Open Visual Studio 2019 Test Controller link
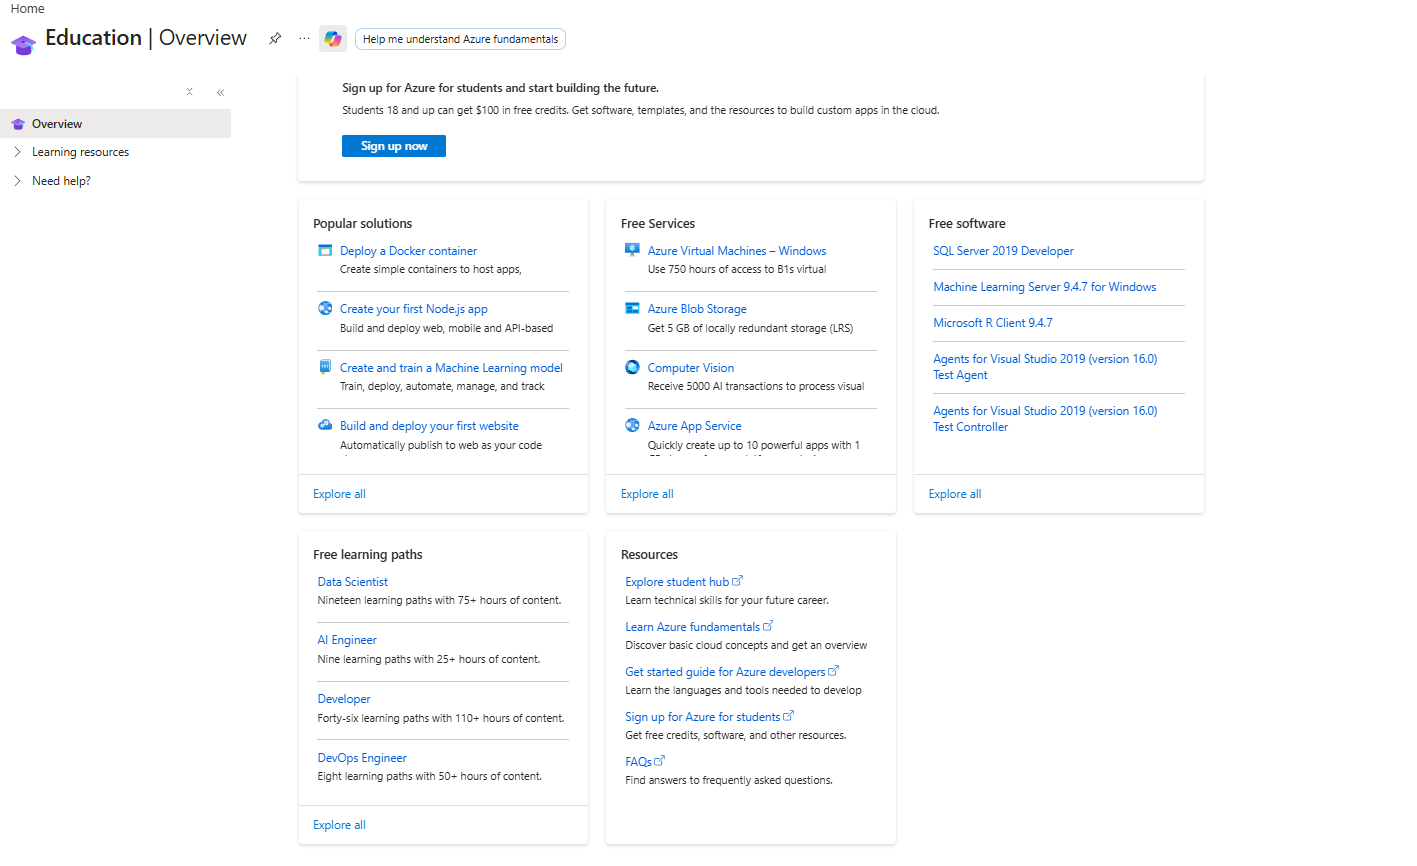 (x=1045, y=419)
